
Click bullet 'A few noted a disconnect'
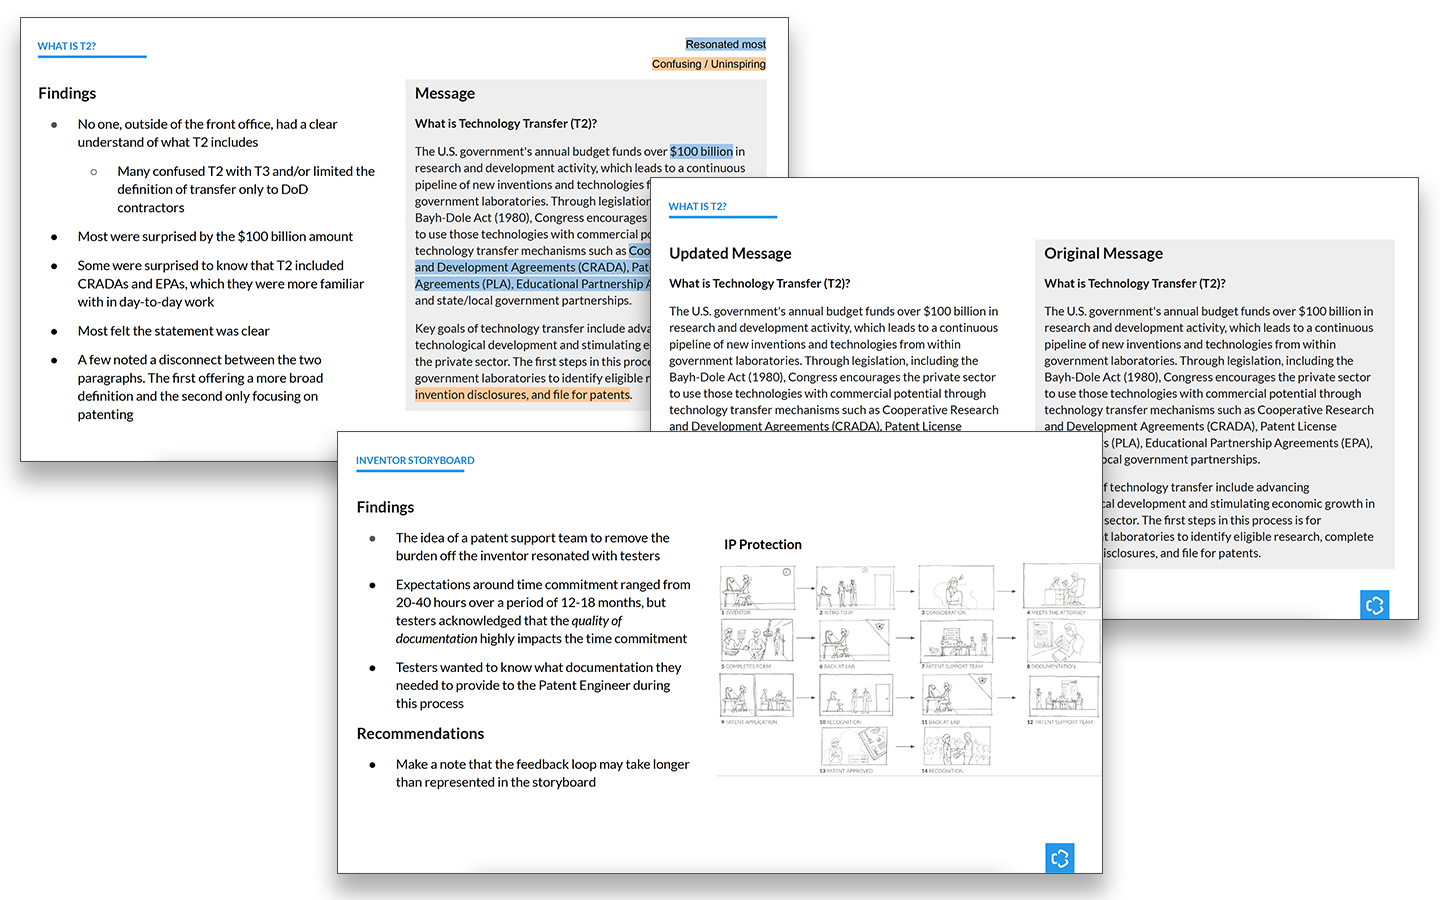click(x=200, y=387)
